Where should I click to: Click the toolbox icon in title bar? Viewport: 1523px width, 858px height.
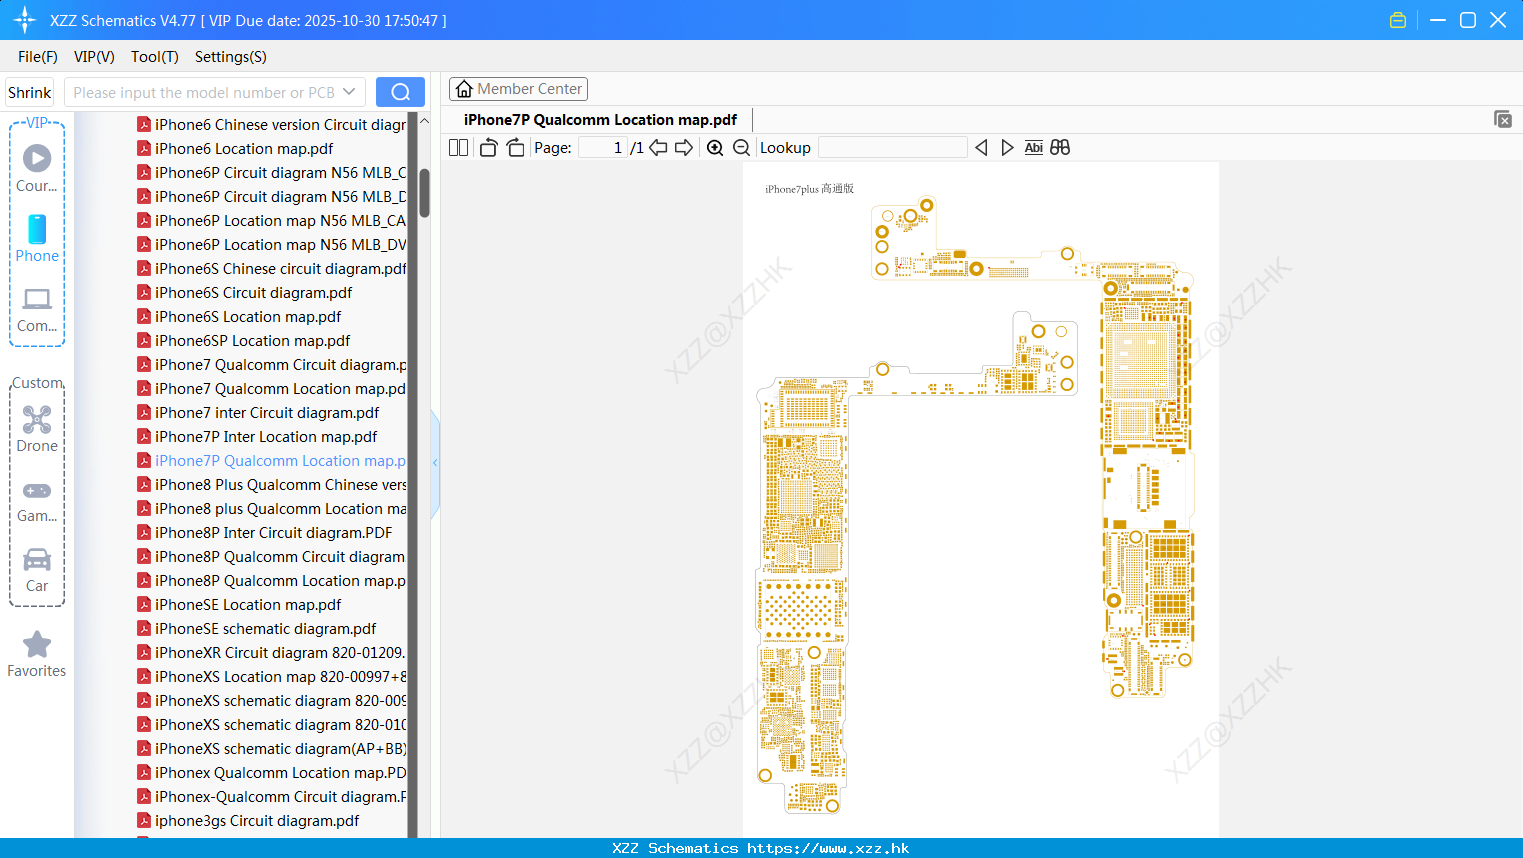pyautogui.click(x=1398, y=20)
